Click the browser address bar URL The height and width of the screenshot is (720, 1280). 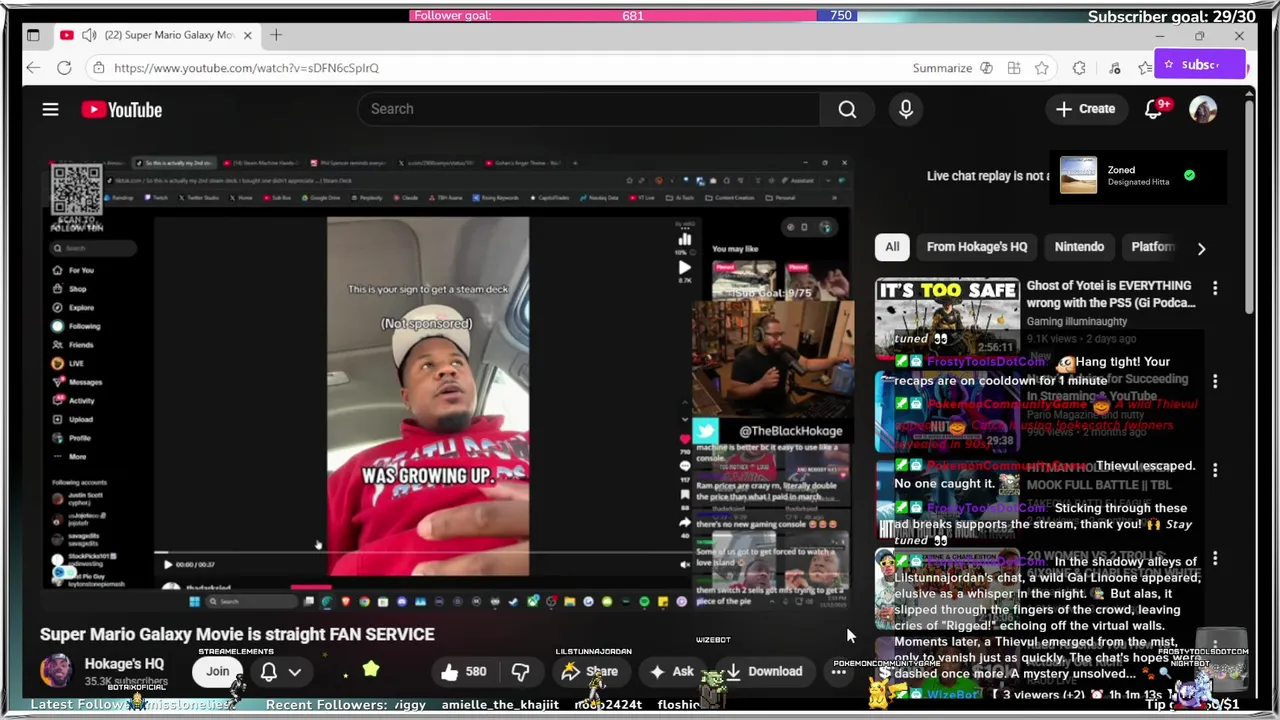click(246, 68)
